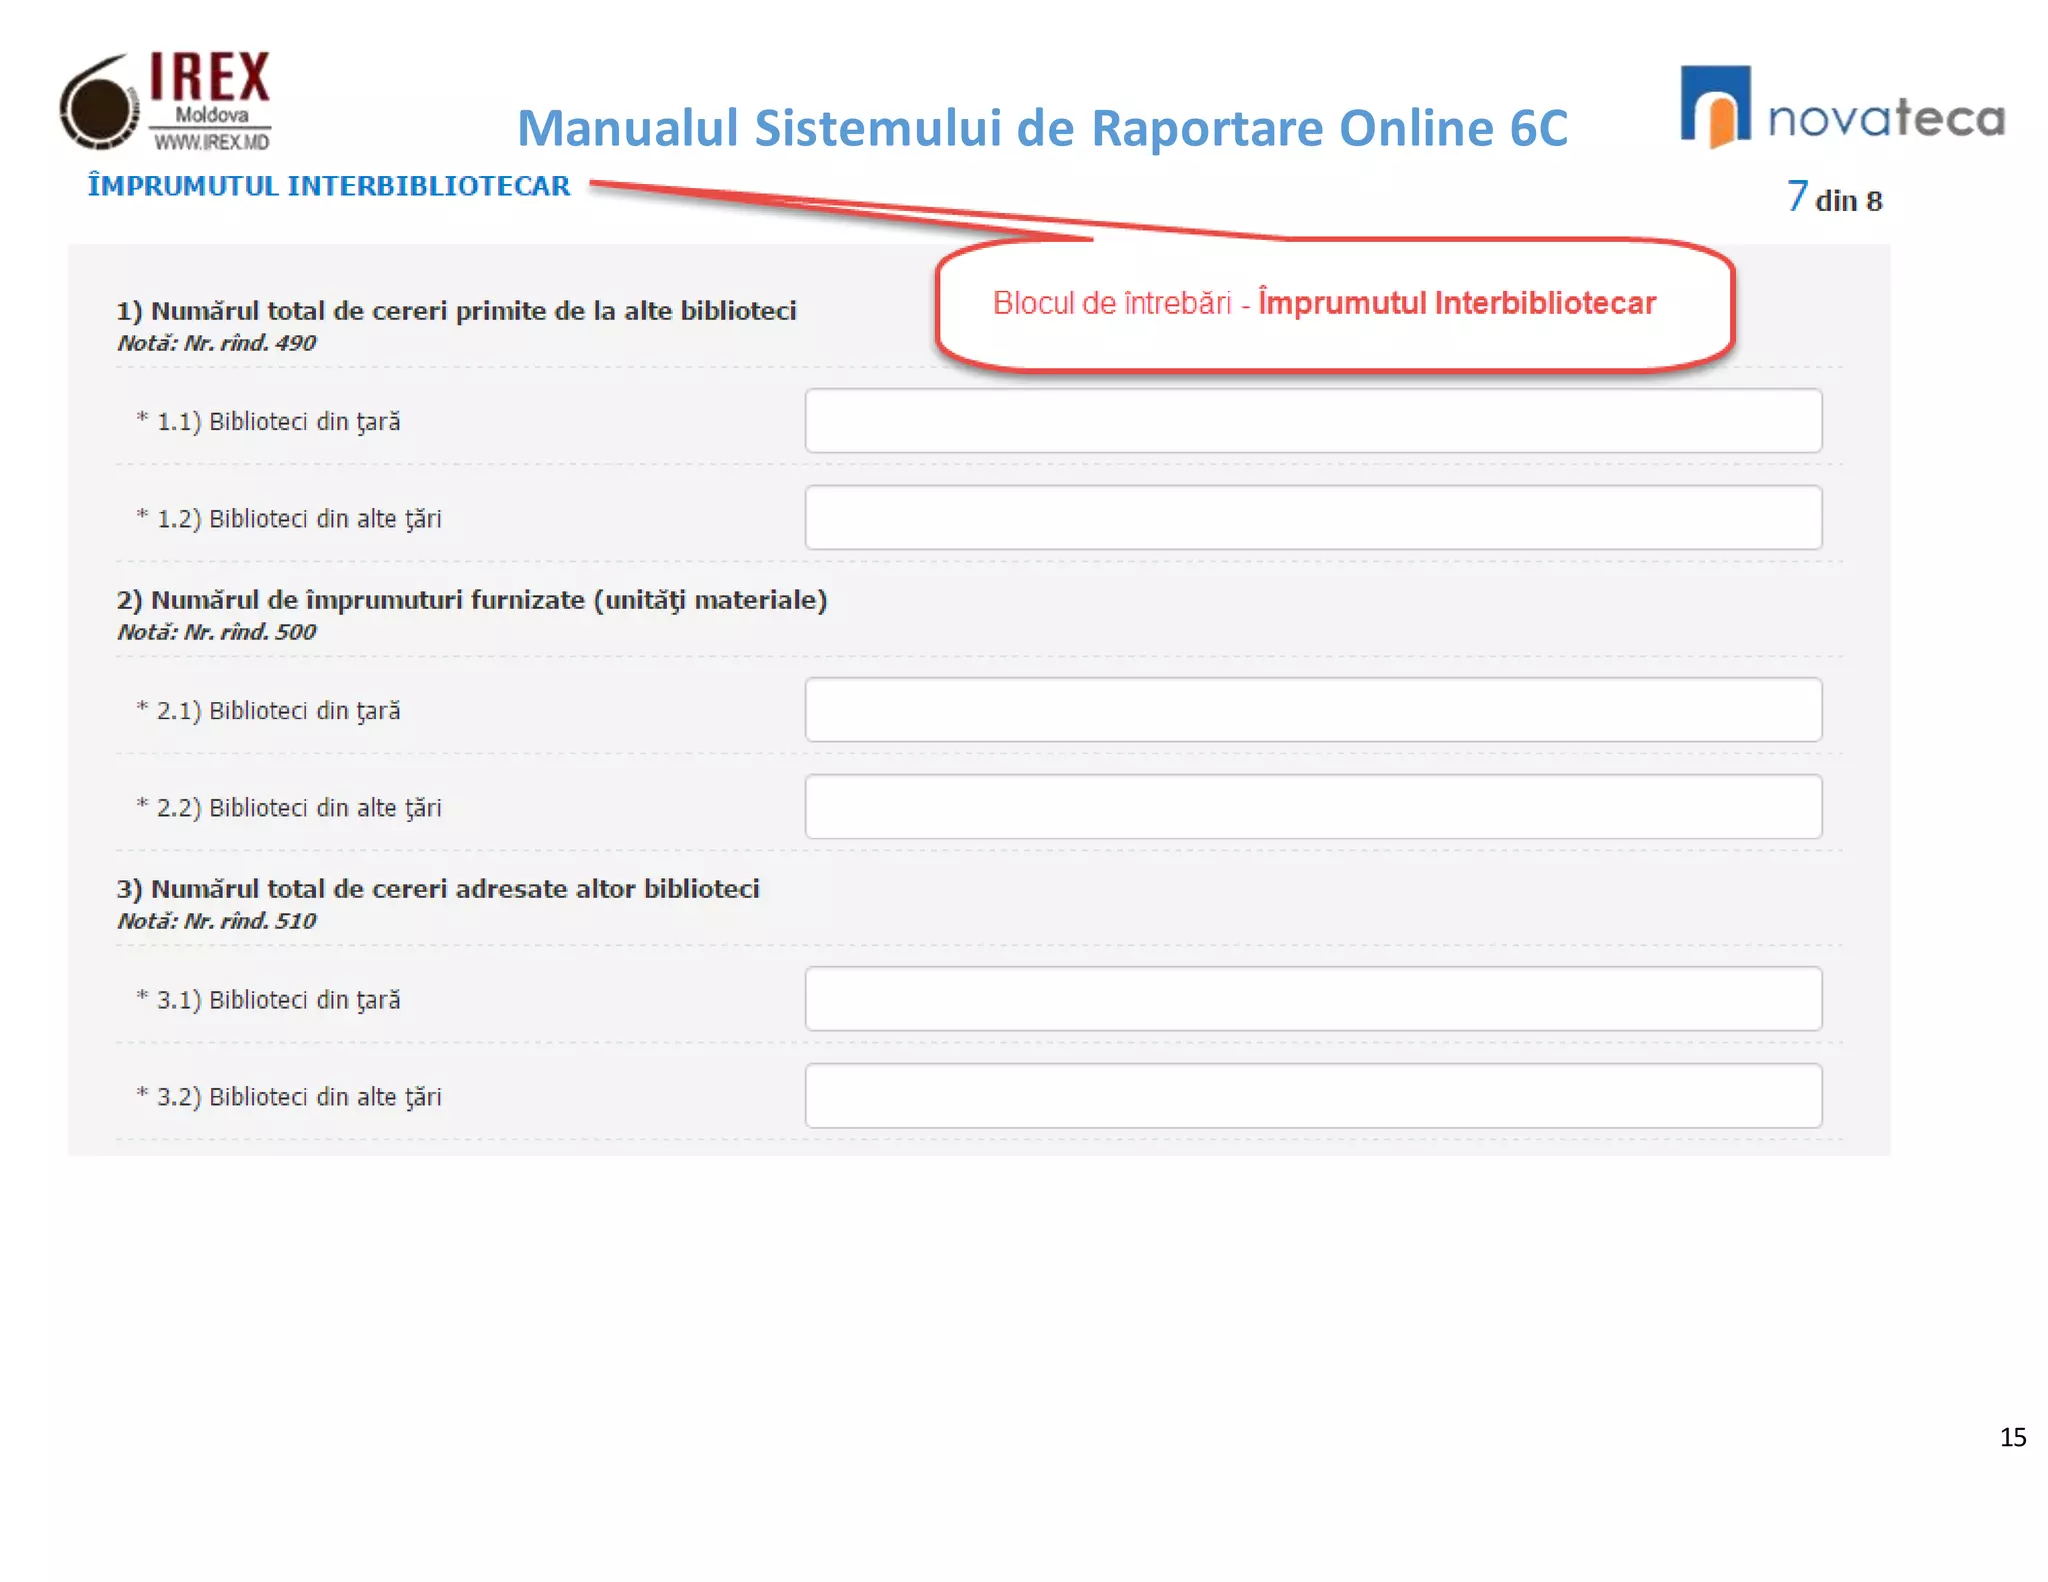Click the label 2.2) Biblioteci din alte țări
Screen dimensions: 2048x1582
click(289, 808)
